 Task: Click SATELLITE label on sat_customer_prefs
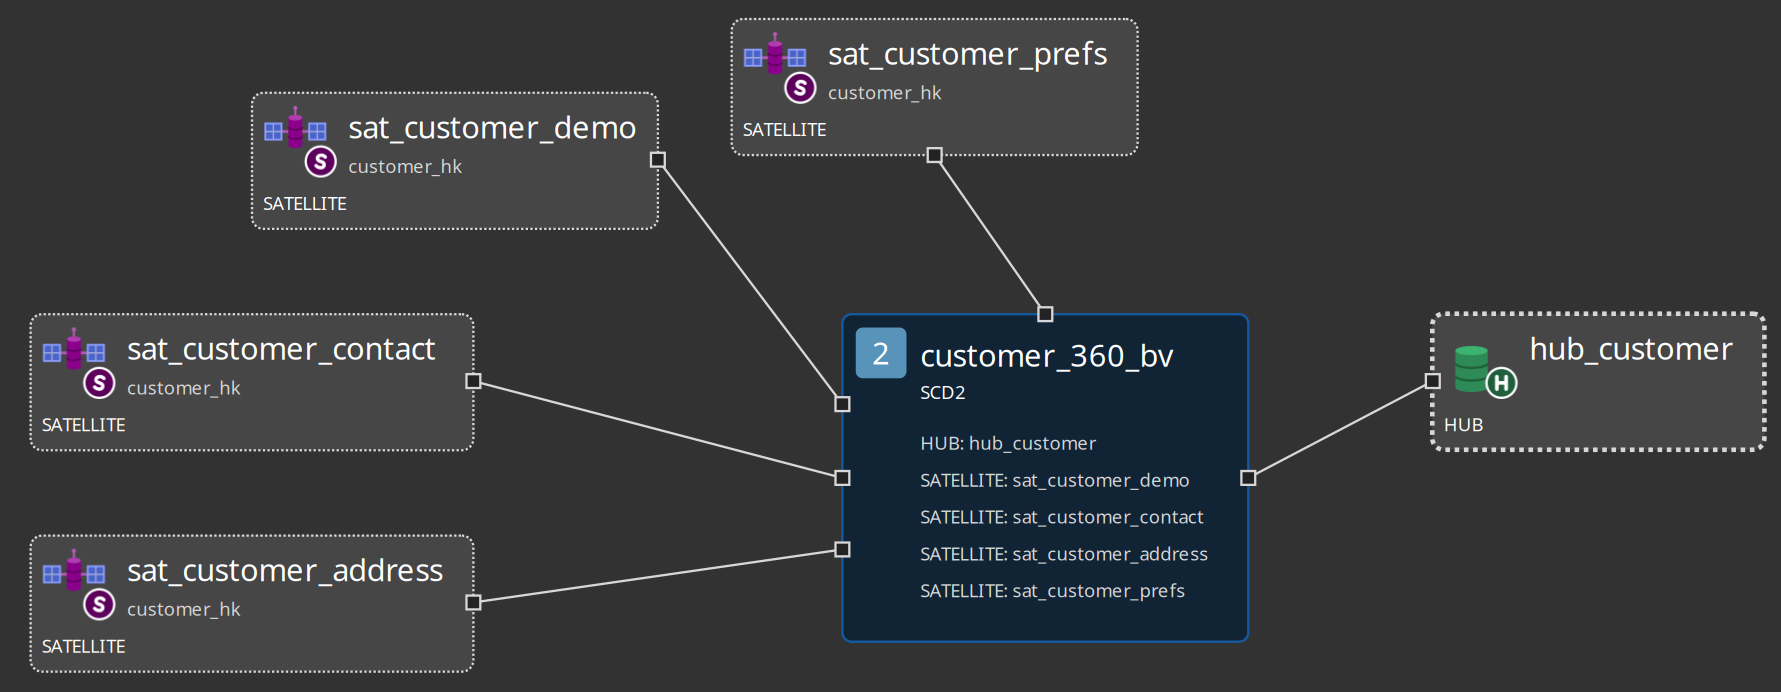click(785, 130)
